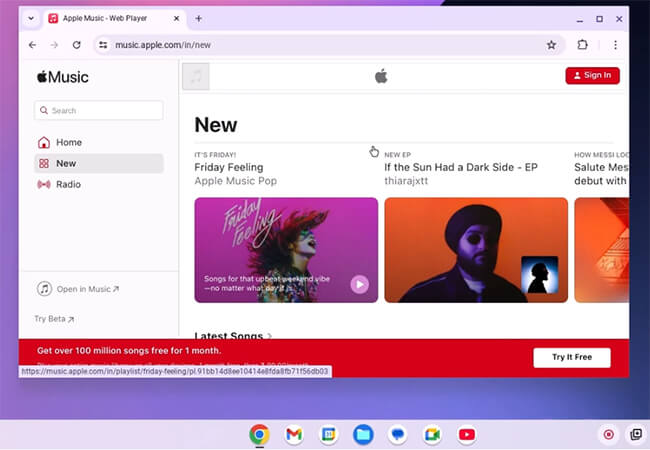Click the IT'S FRIDAY! eyebrow label
This screenshot has width=650, height=450.
(x=215, y=155)
